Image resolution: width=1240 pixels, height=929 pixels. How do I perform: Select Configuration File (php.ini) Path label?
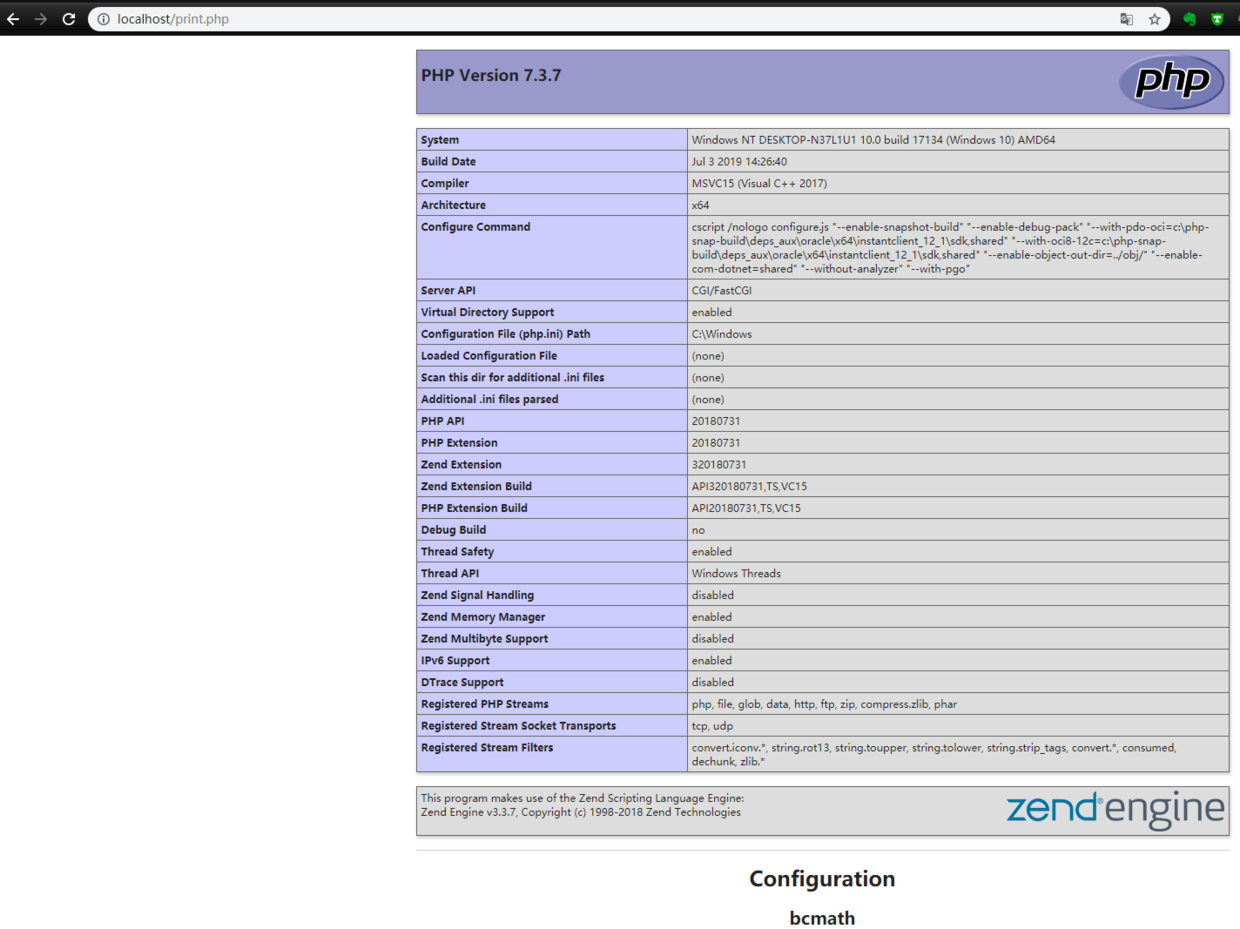pos(506,334)
